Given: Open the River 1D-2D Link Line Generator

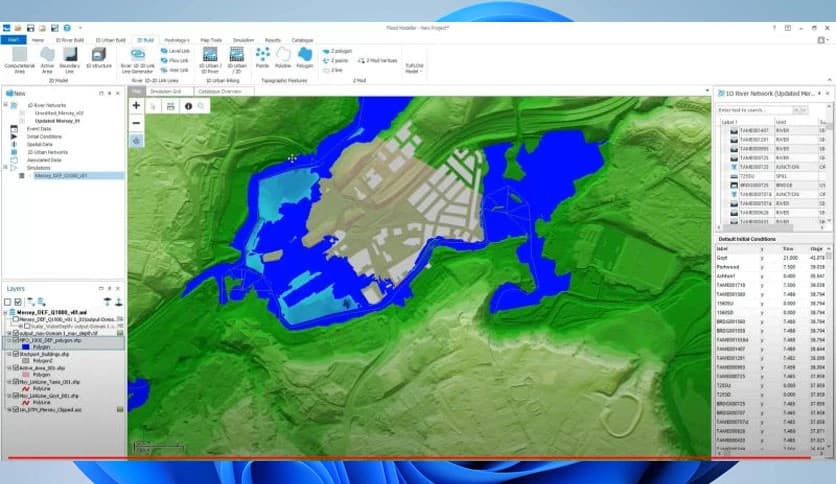Looking at the screenshot, I should (138, 60).
